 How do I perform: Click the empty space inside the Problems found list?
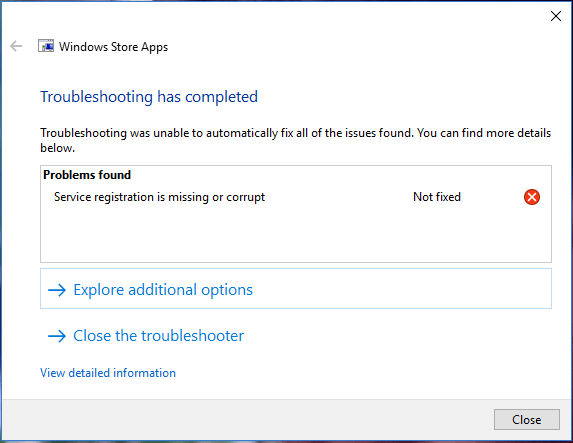296,235
